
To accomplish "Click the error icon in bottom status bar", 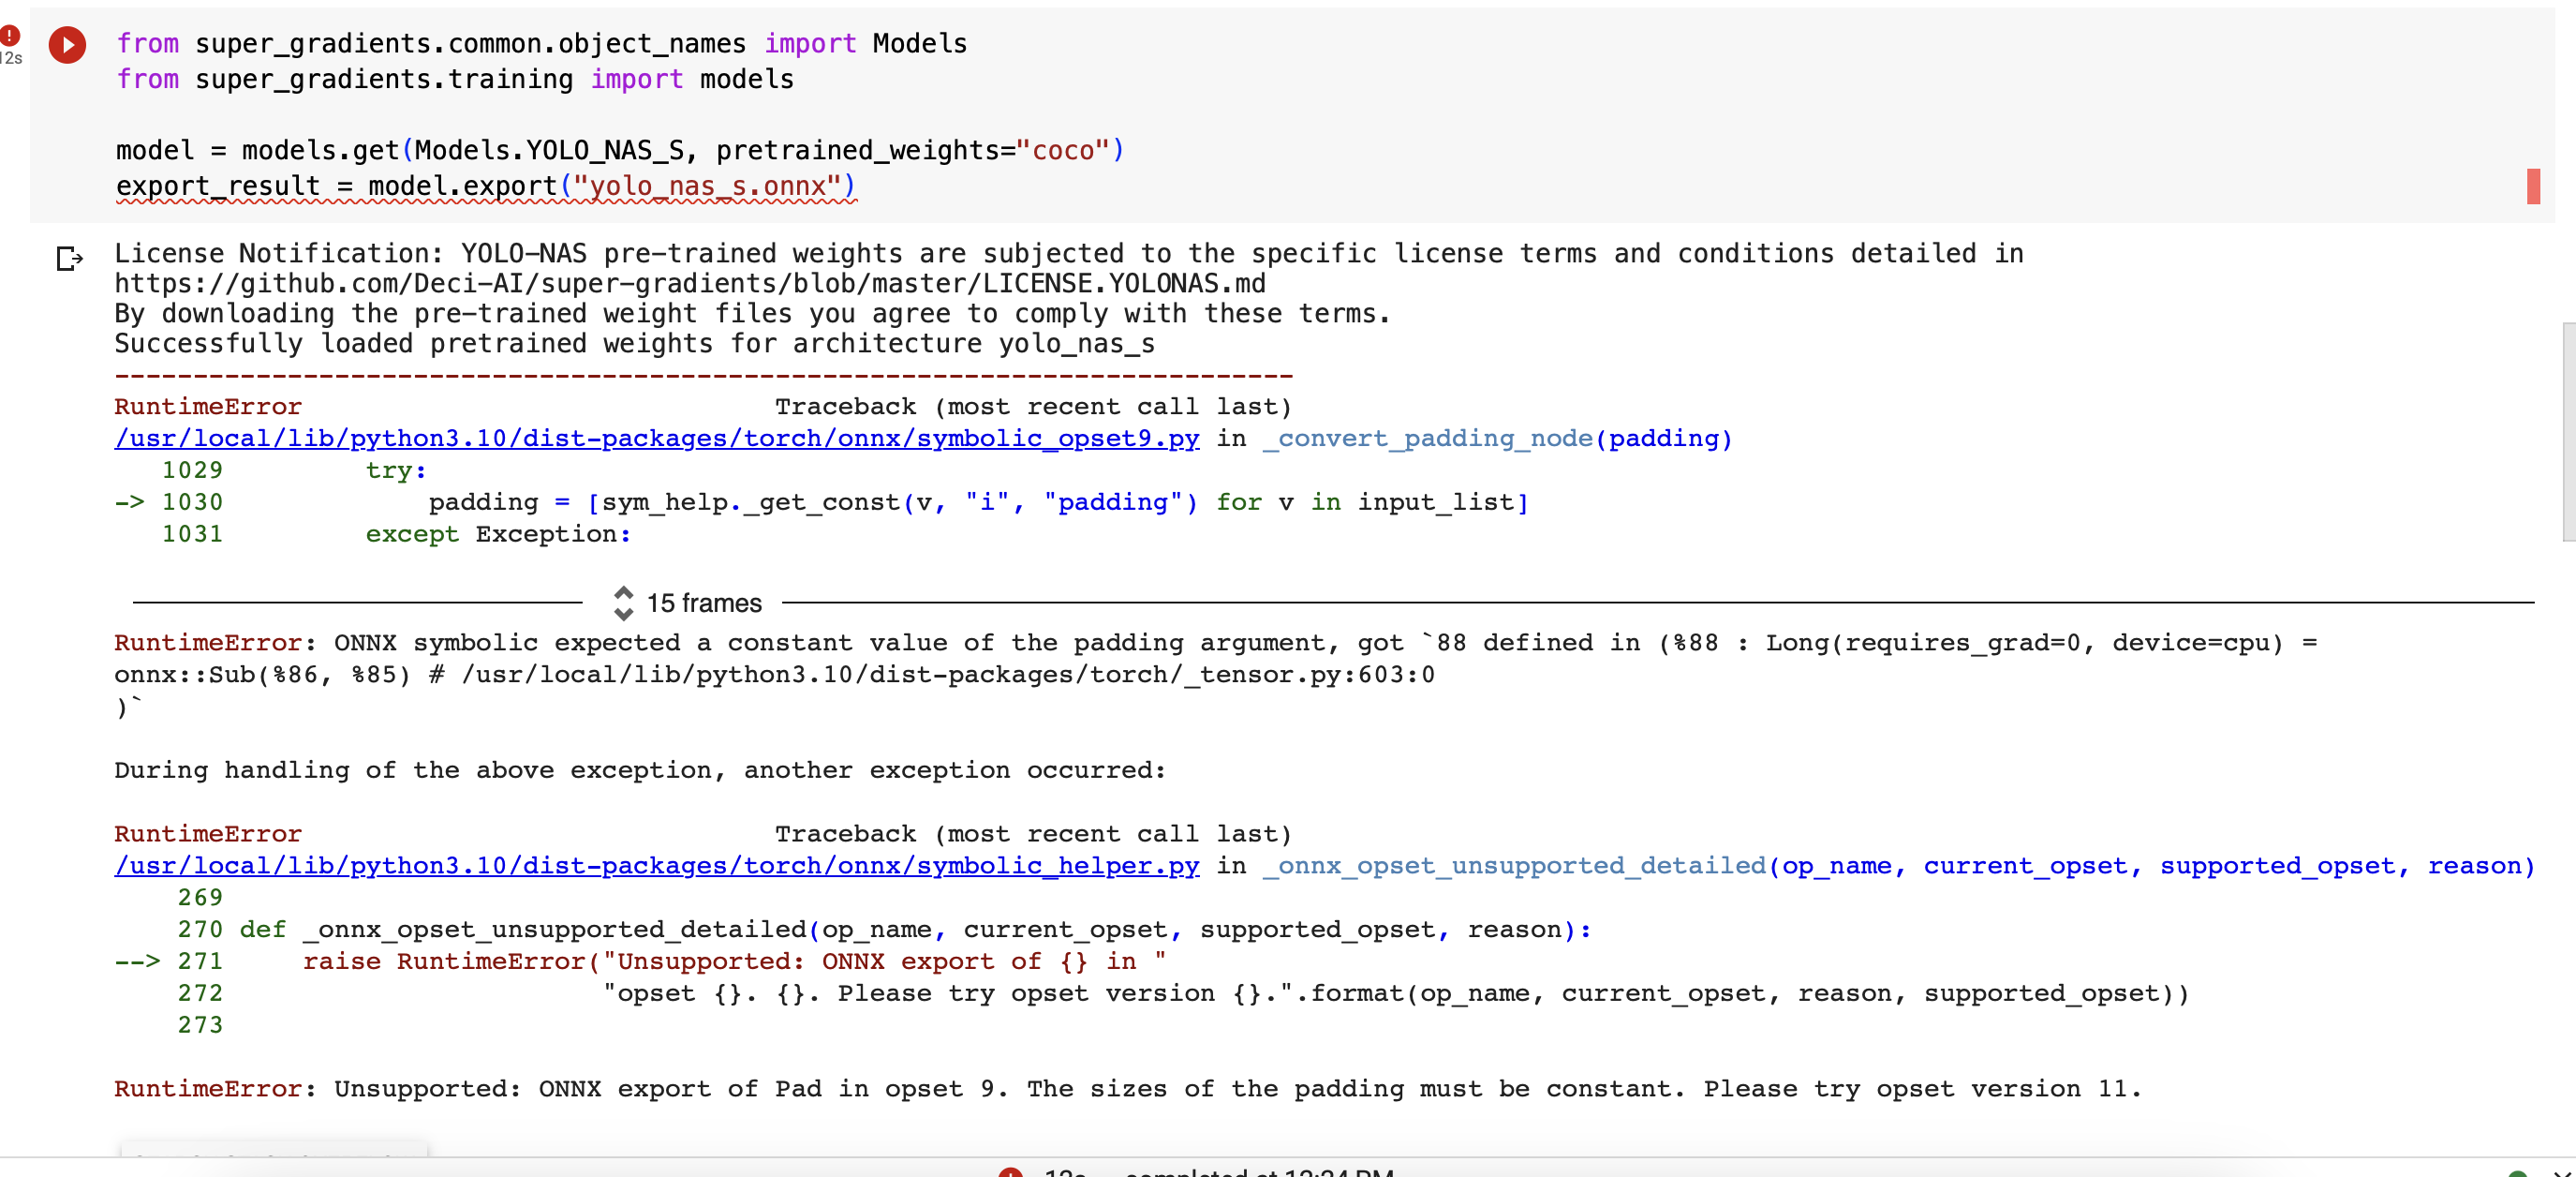I will click(1012, 1172).
